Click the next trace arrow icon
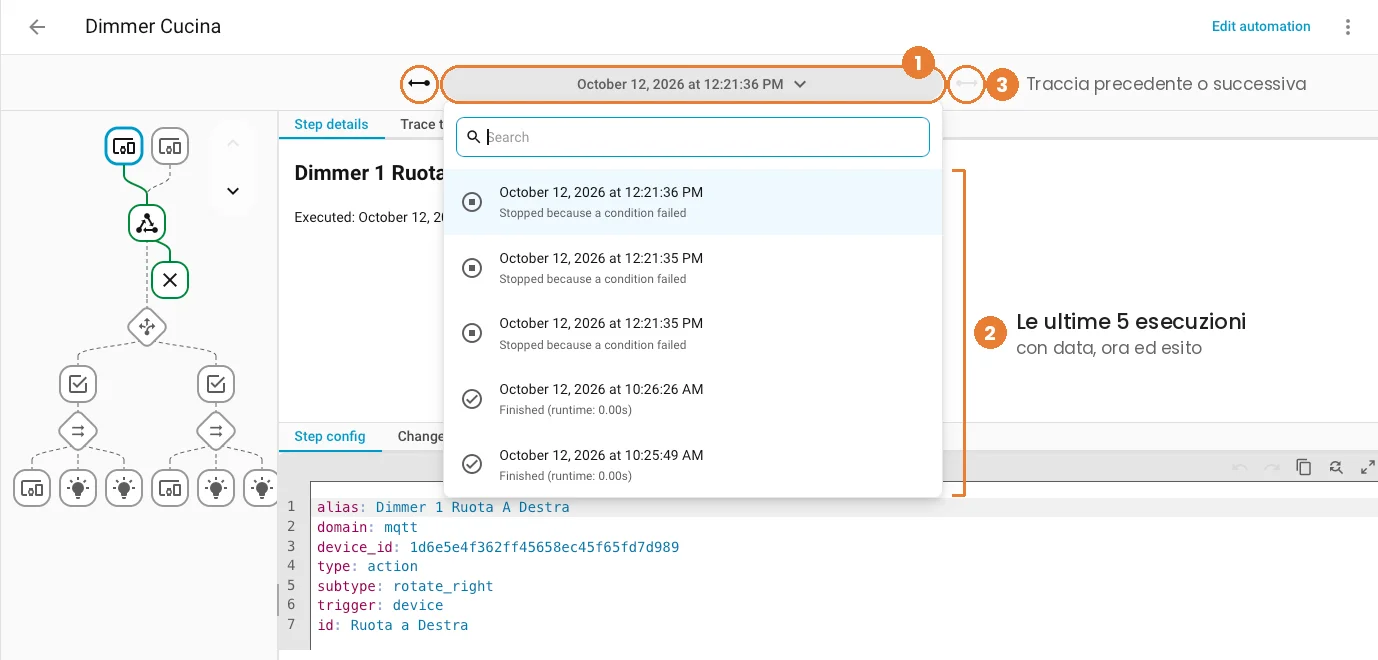Viewport: 1378px width, 660px height. coord(966,84)
